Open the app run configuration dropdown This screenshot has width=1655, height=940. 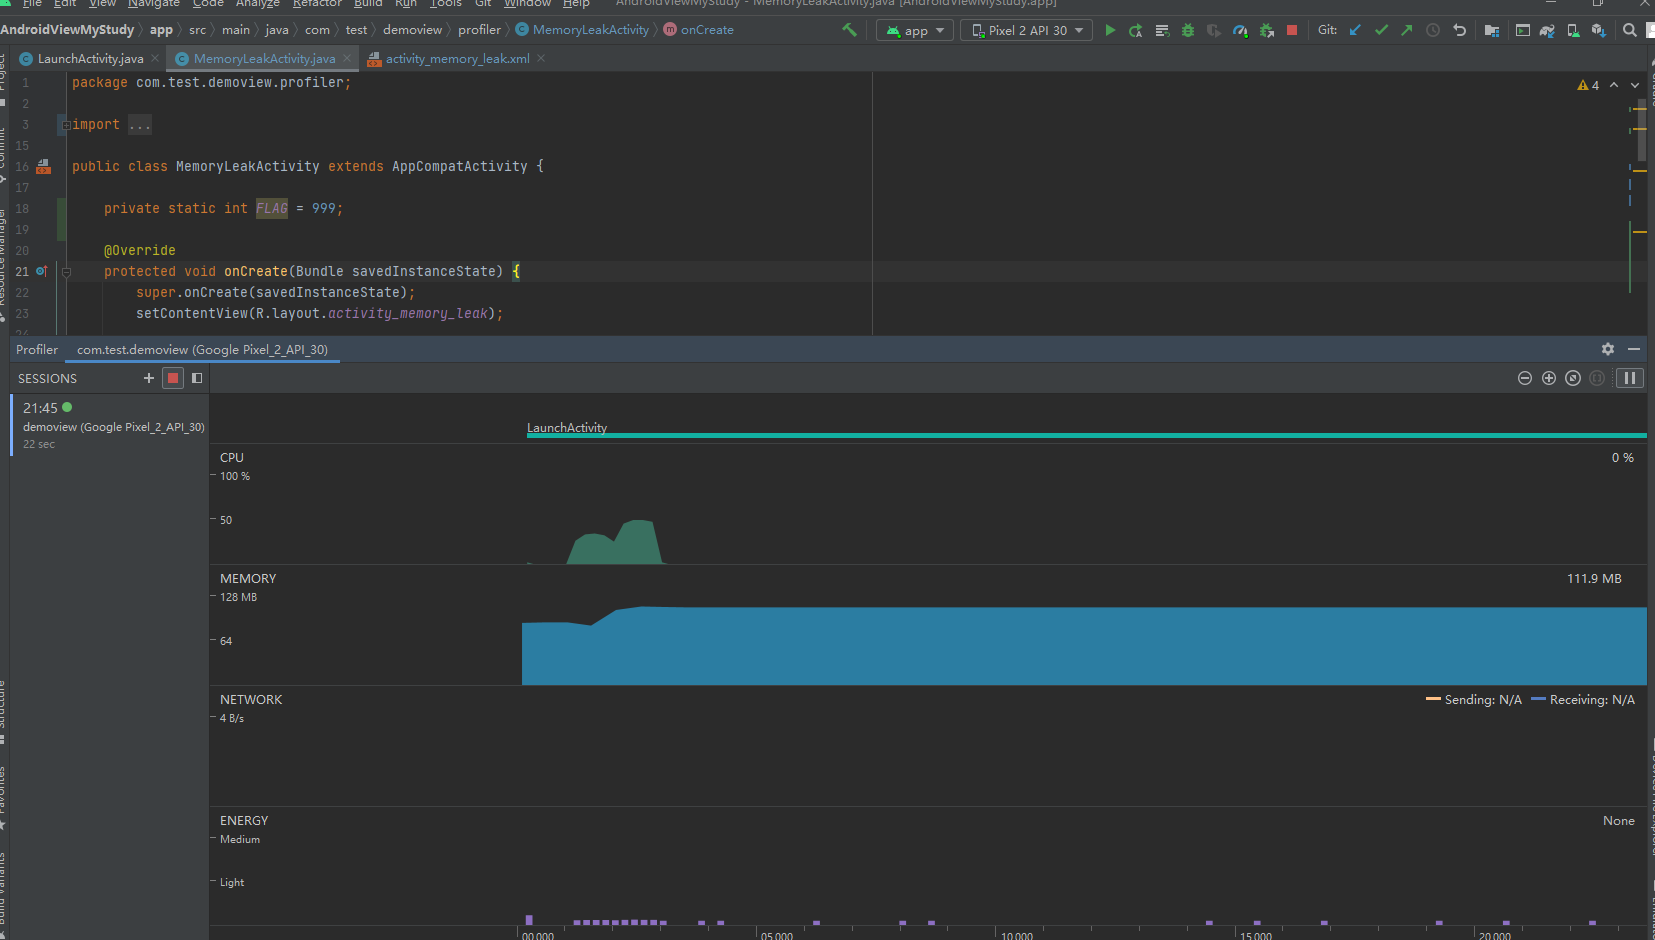point(913,30)
